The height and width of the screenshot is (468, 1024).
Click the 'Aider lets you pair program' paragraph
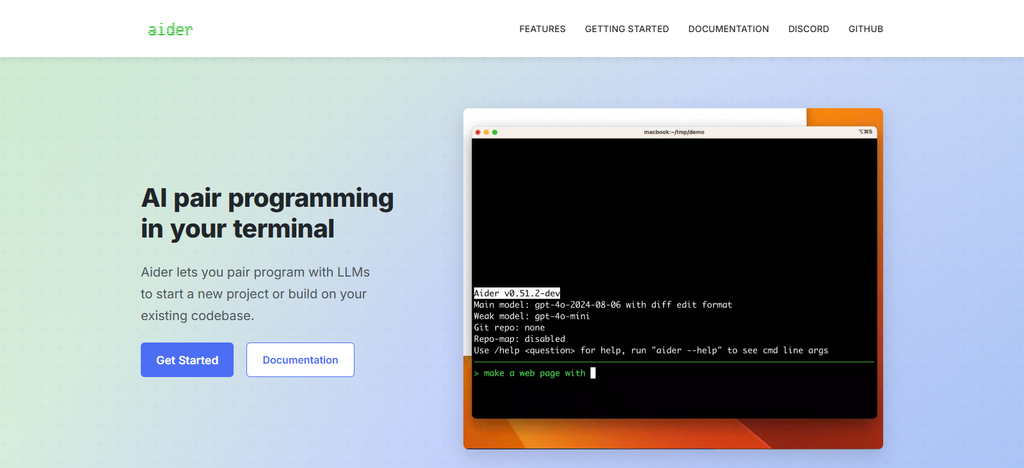255,294
